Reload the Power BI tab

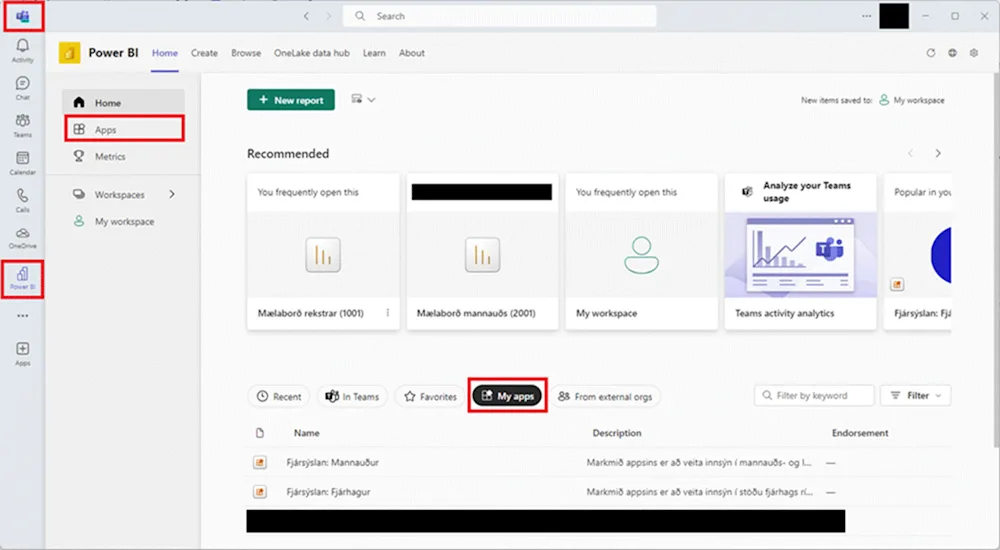931,53
